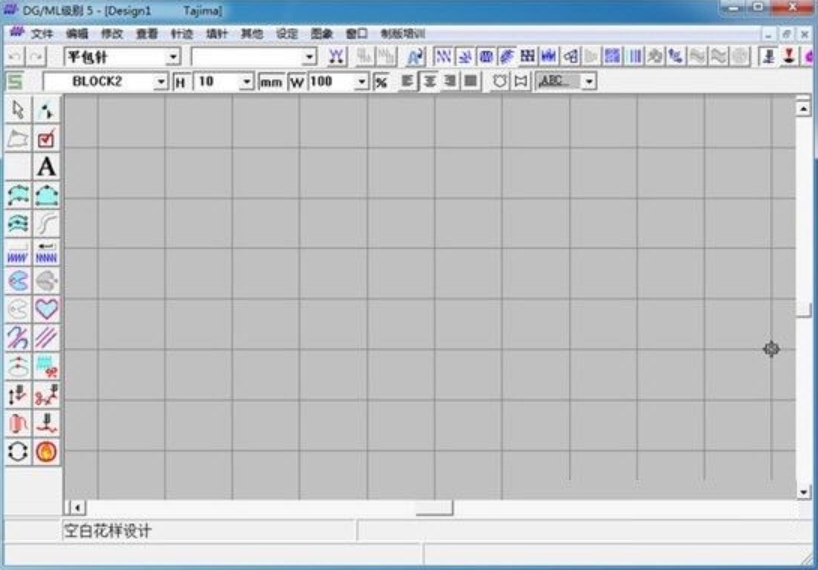Toggle center text alignment
The image size is (818, 570).
click(x=429, y=82)
